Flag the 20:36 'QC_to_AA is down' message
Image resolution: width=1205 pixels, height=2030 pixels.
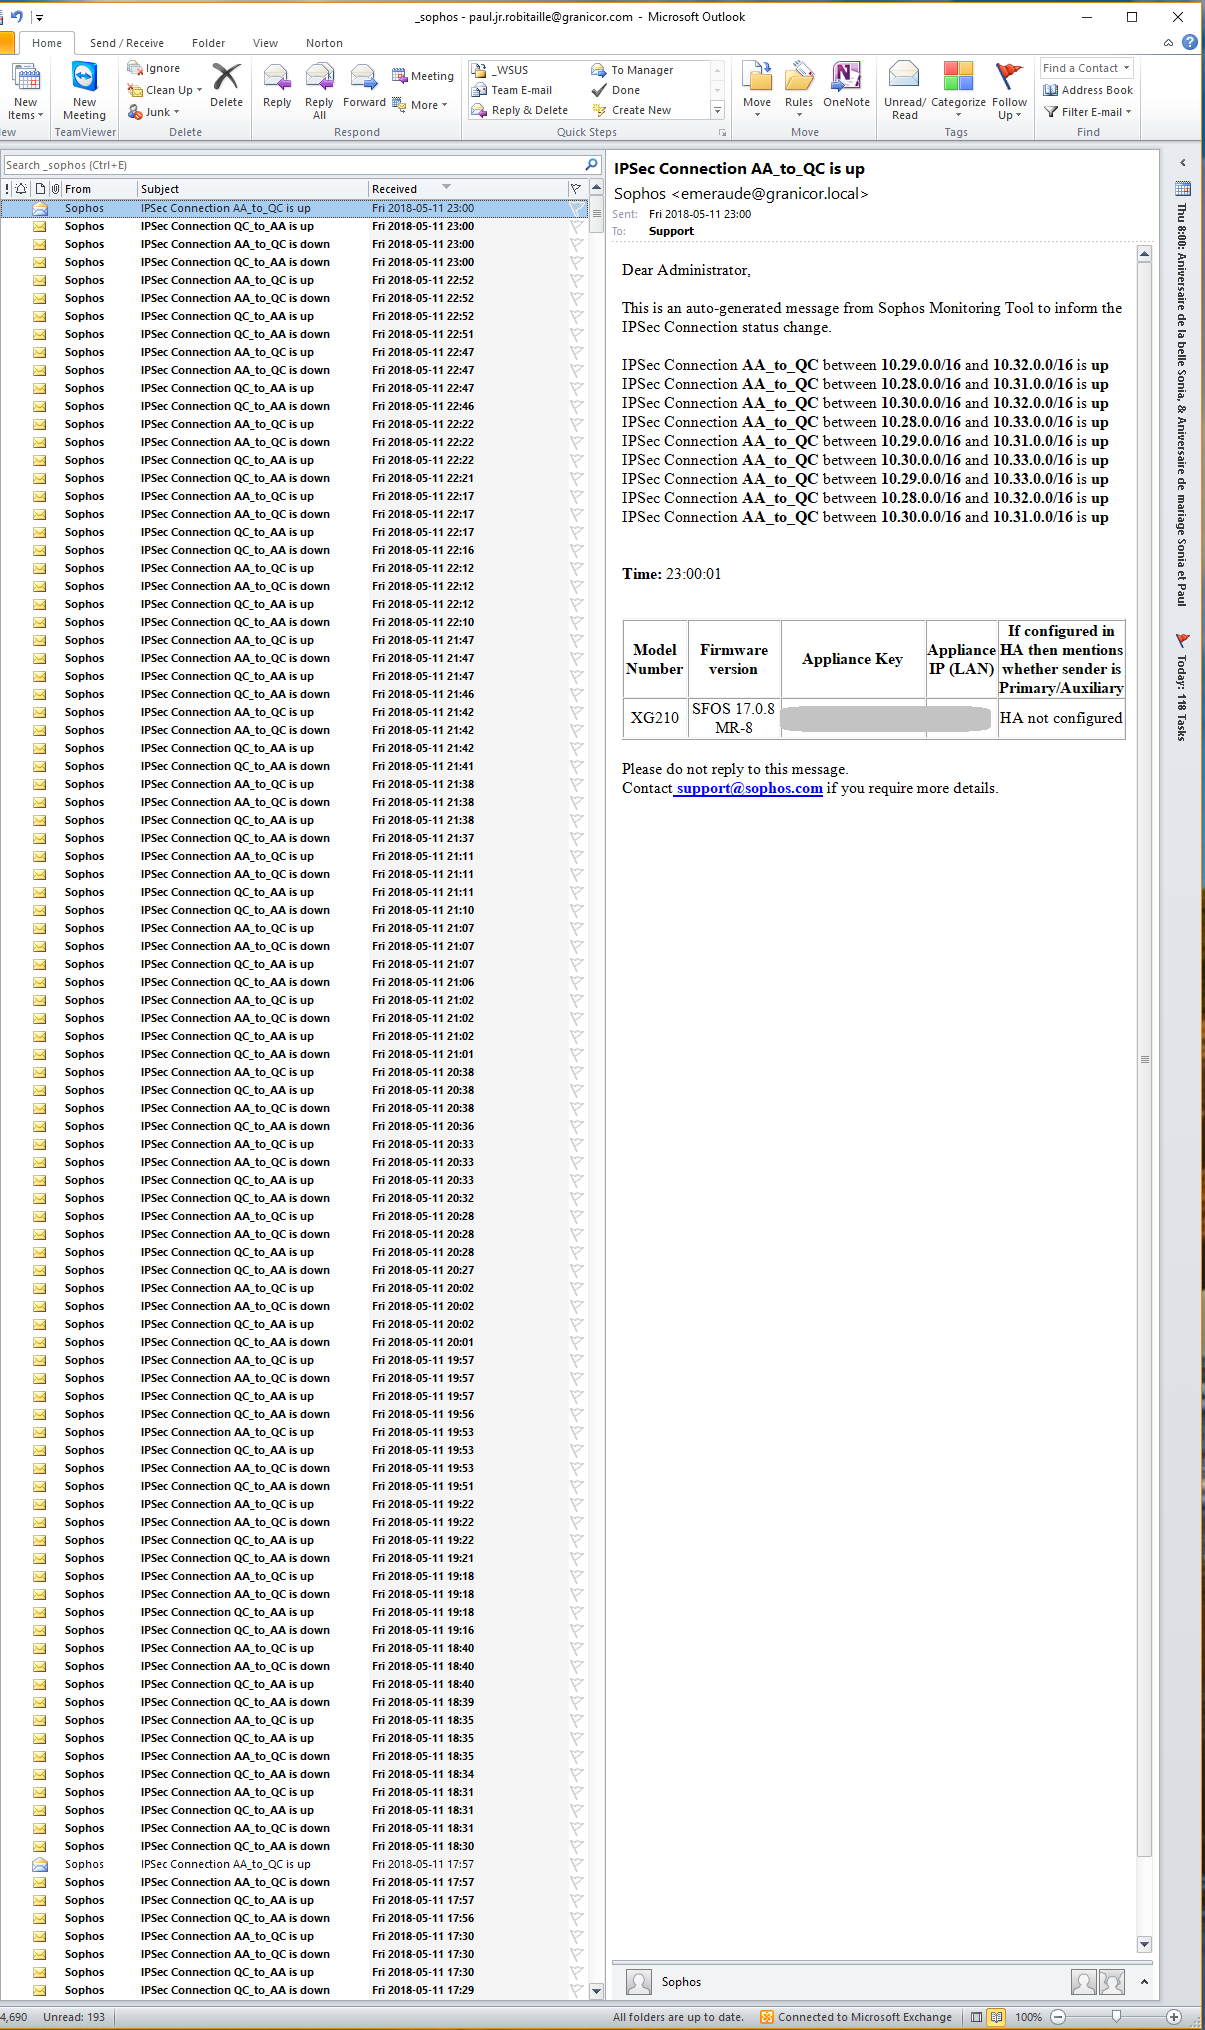pos(576,1127)
